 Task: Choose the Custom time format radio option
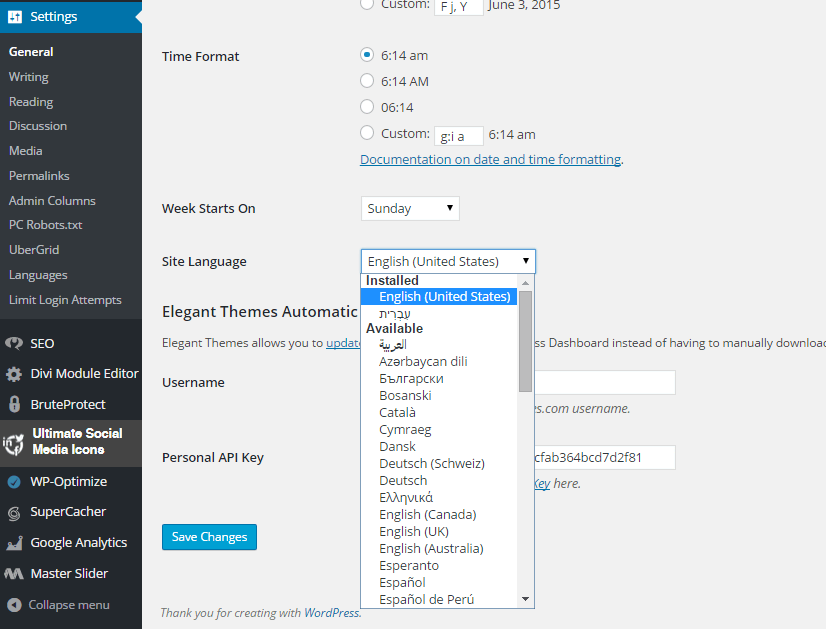(x=367, y=133)
